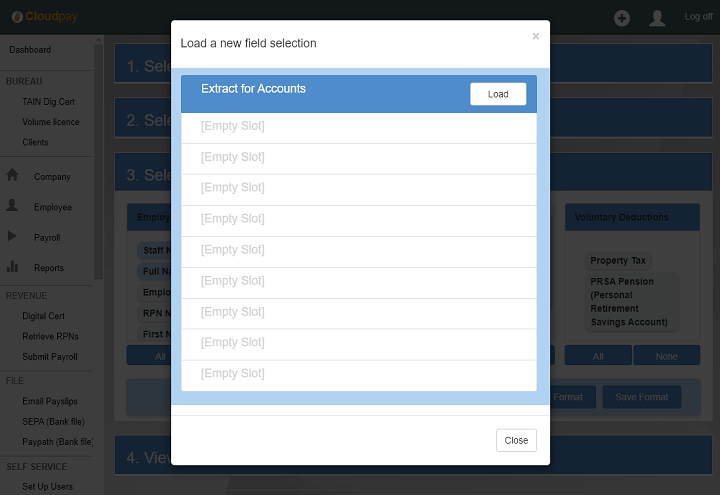720x495 pixels.
Task: Go to Submit Payroll in sidebar
Action: click(x=50, y=357)
